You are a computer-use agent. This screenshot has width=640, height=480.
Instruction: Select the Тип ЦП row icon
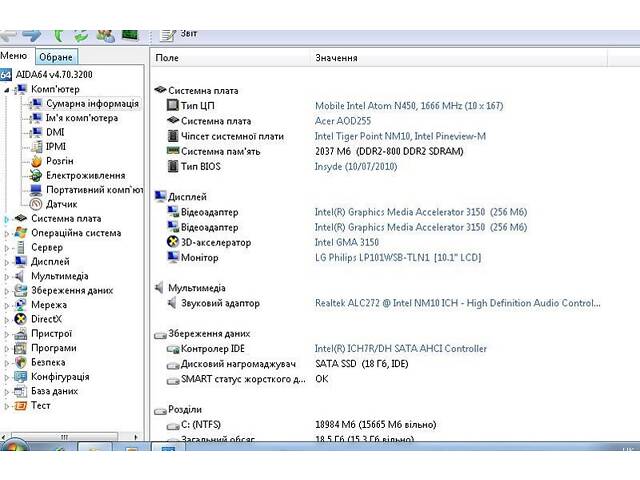[x=173, y=105]
